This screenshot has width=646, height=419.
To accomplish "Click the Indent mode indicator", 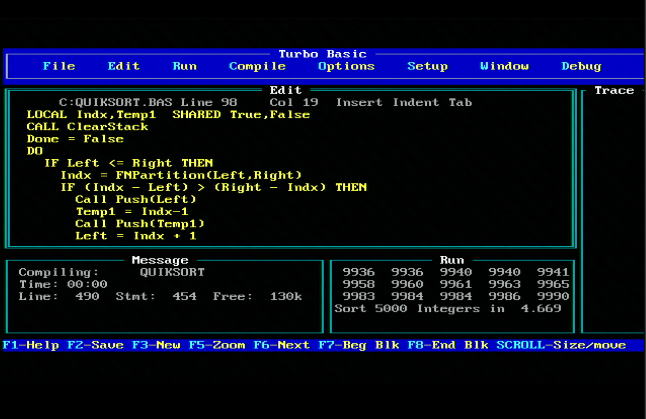I will pyautogui.click(x=416, y=102).
